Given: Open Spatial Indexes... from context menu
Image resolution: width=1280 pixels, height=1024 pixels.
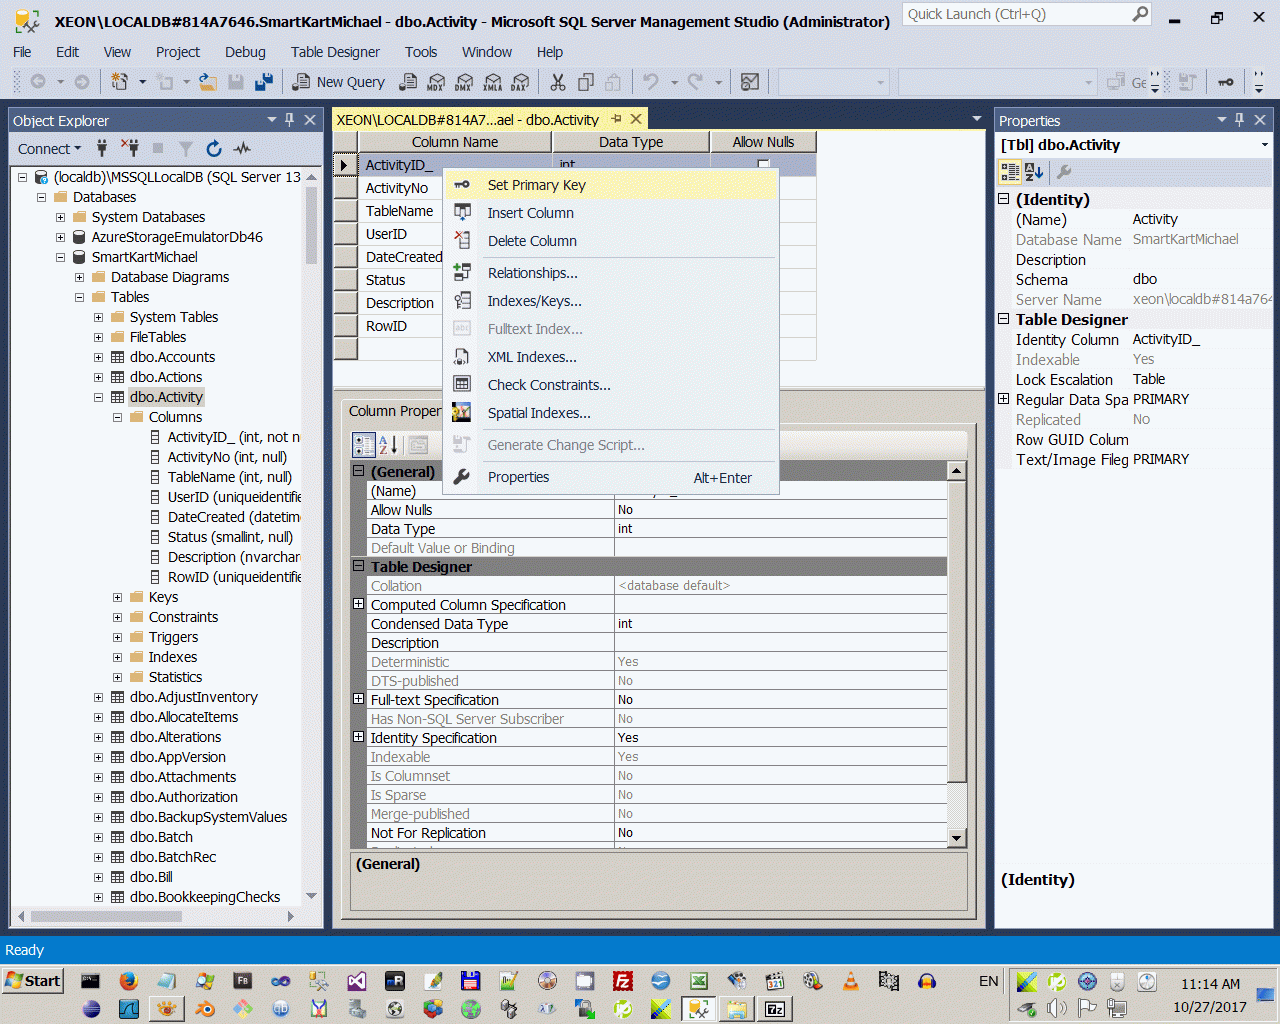Looking at the screenshot, I should [611, 413].
